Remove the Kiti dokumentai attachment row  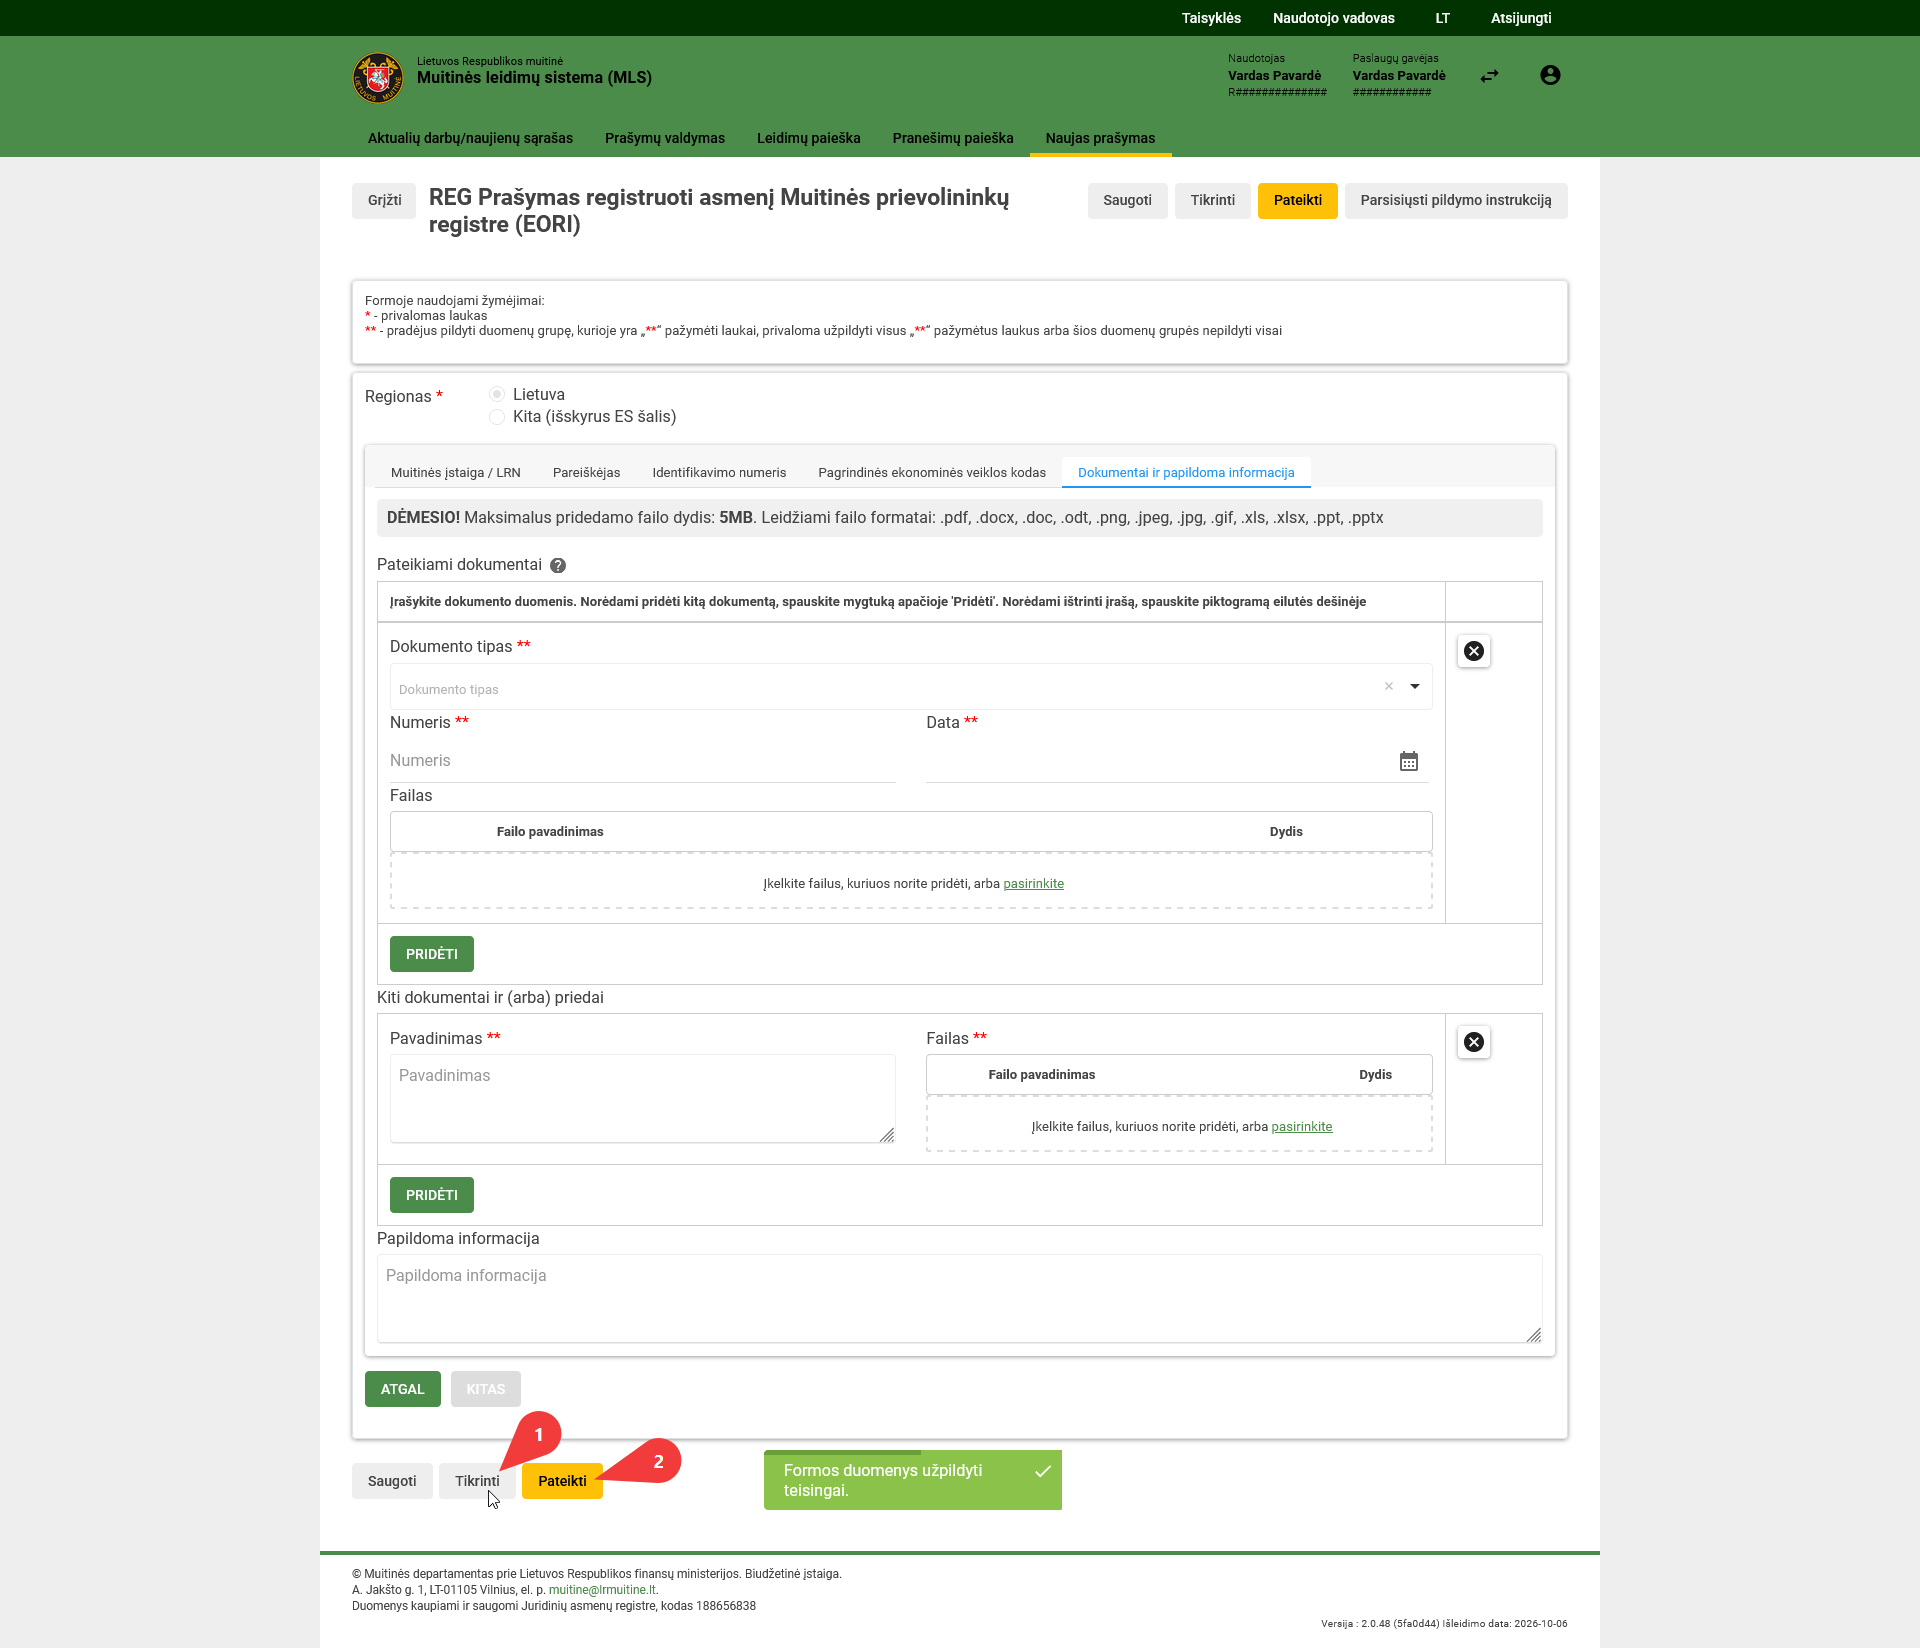1474,1042
